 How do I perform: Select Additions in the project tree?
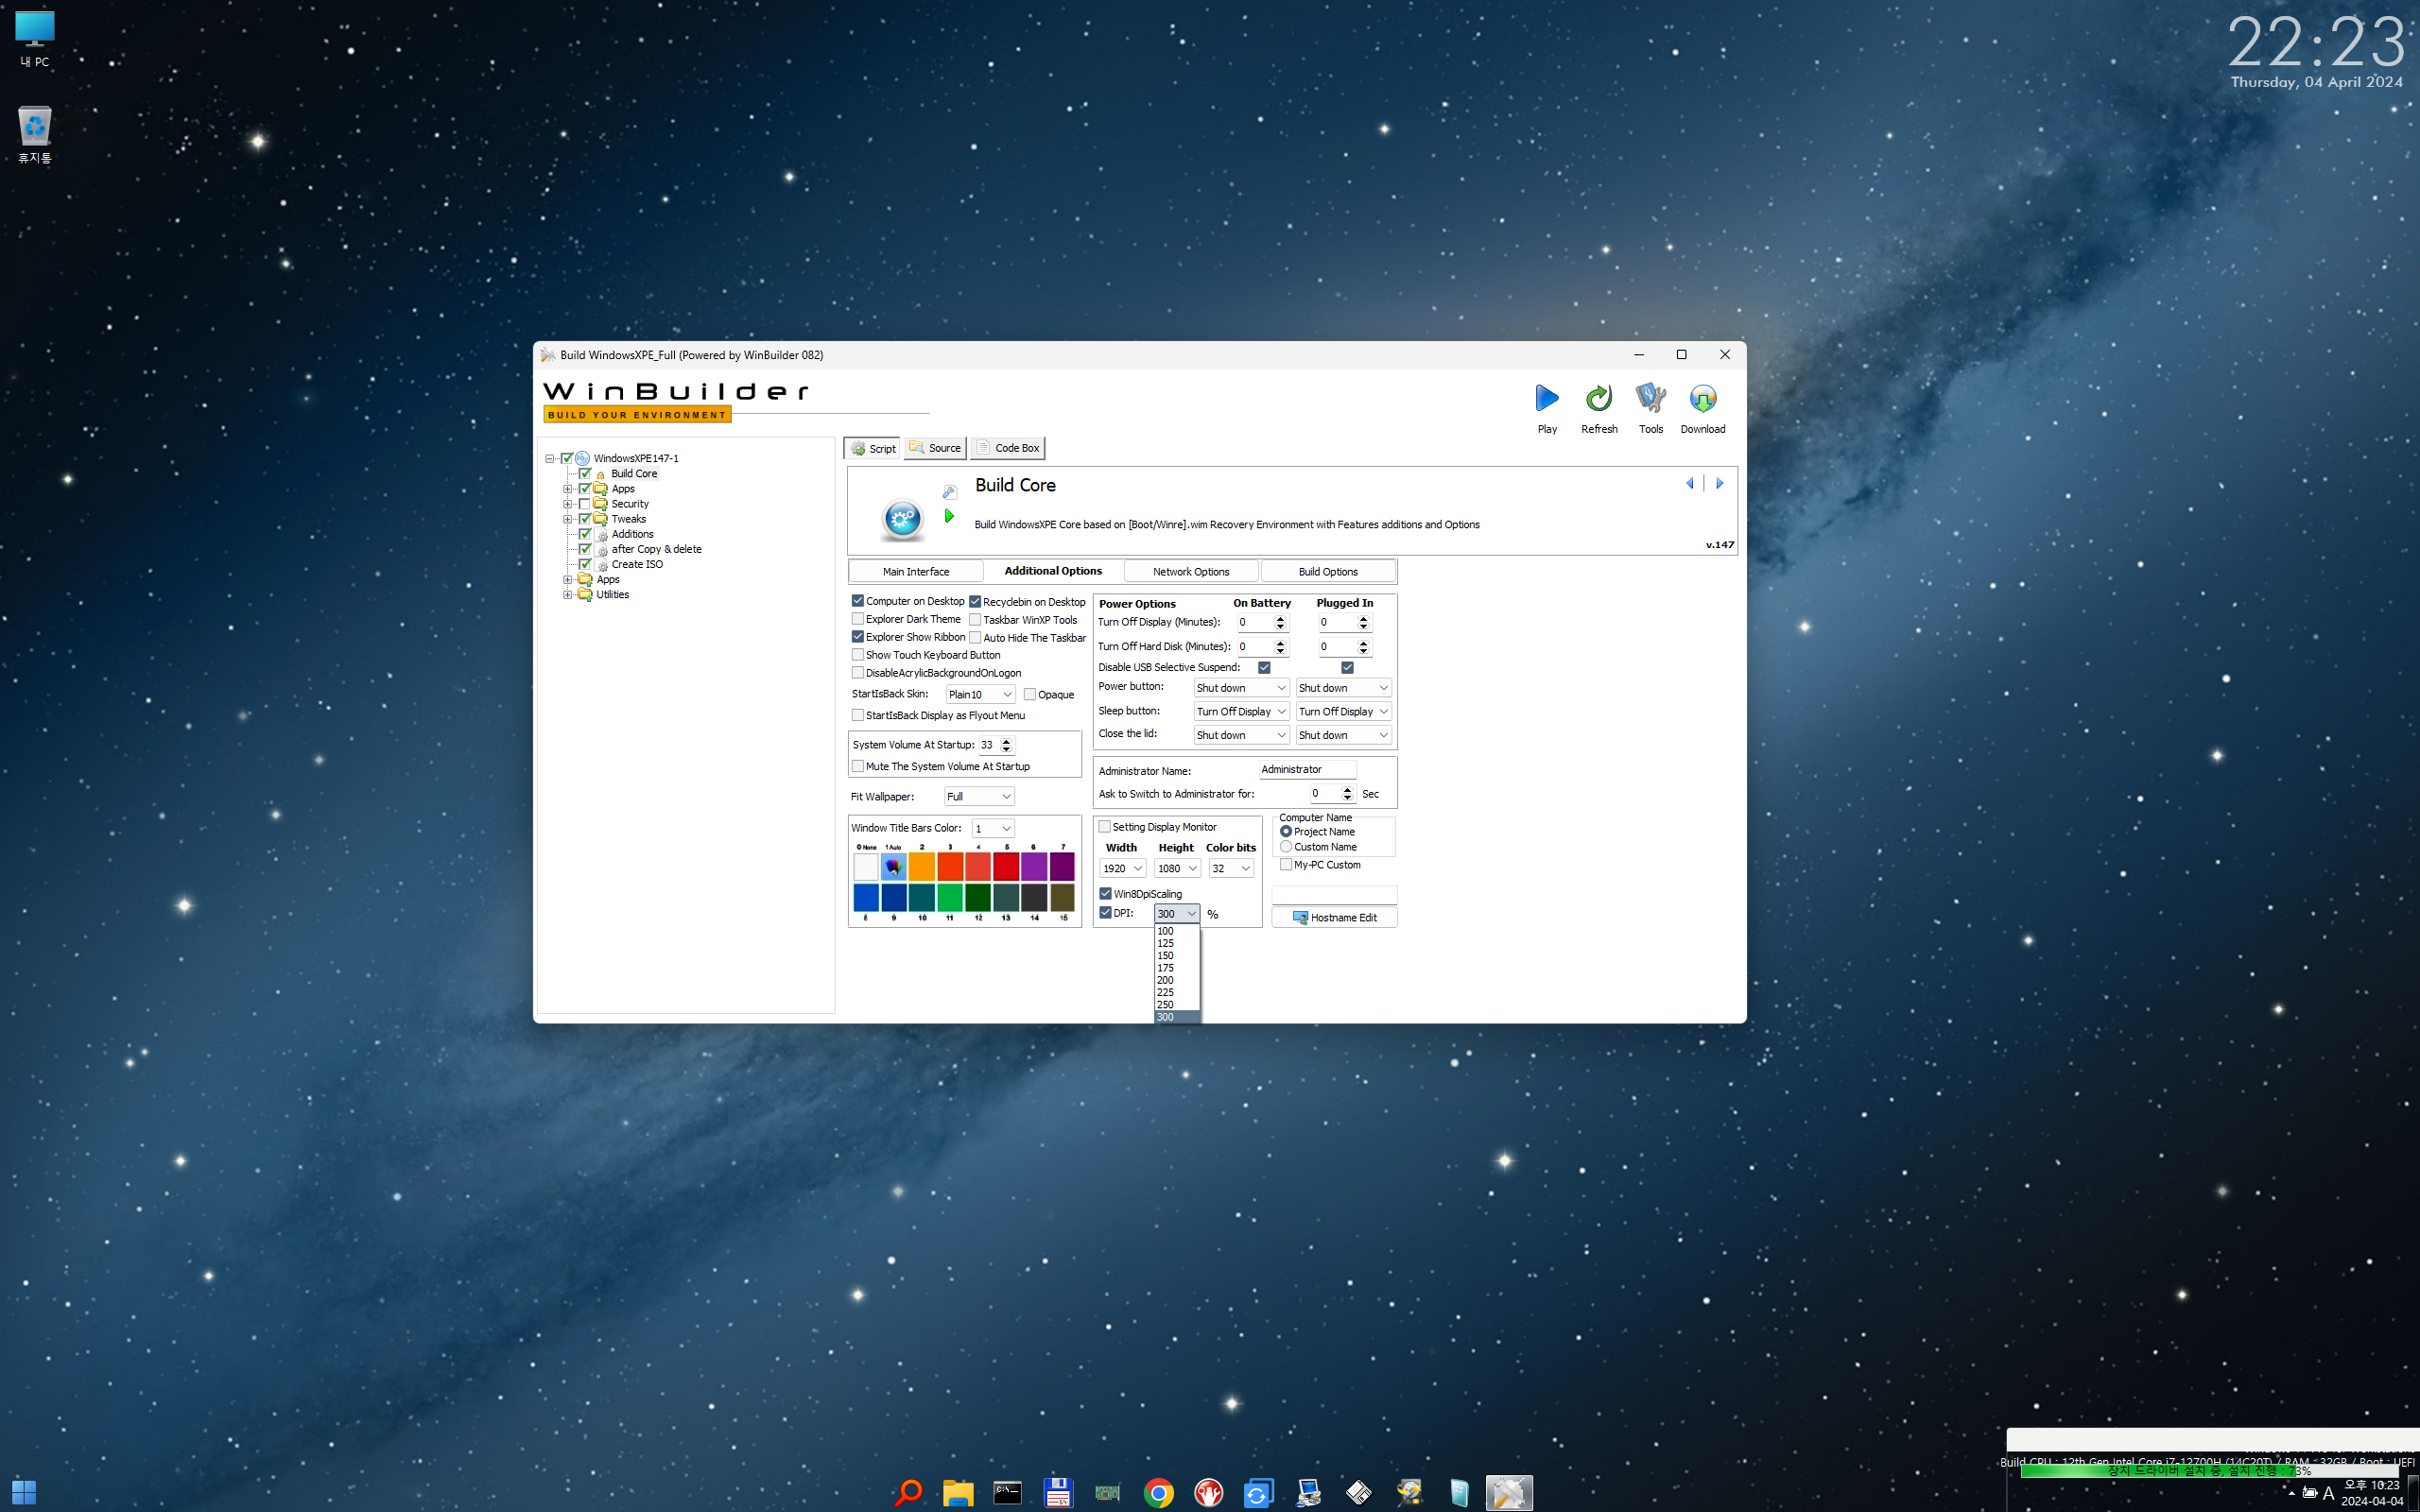(x=632, y=534)
